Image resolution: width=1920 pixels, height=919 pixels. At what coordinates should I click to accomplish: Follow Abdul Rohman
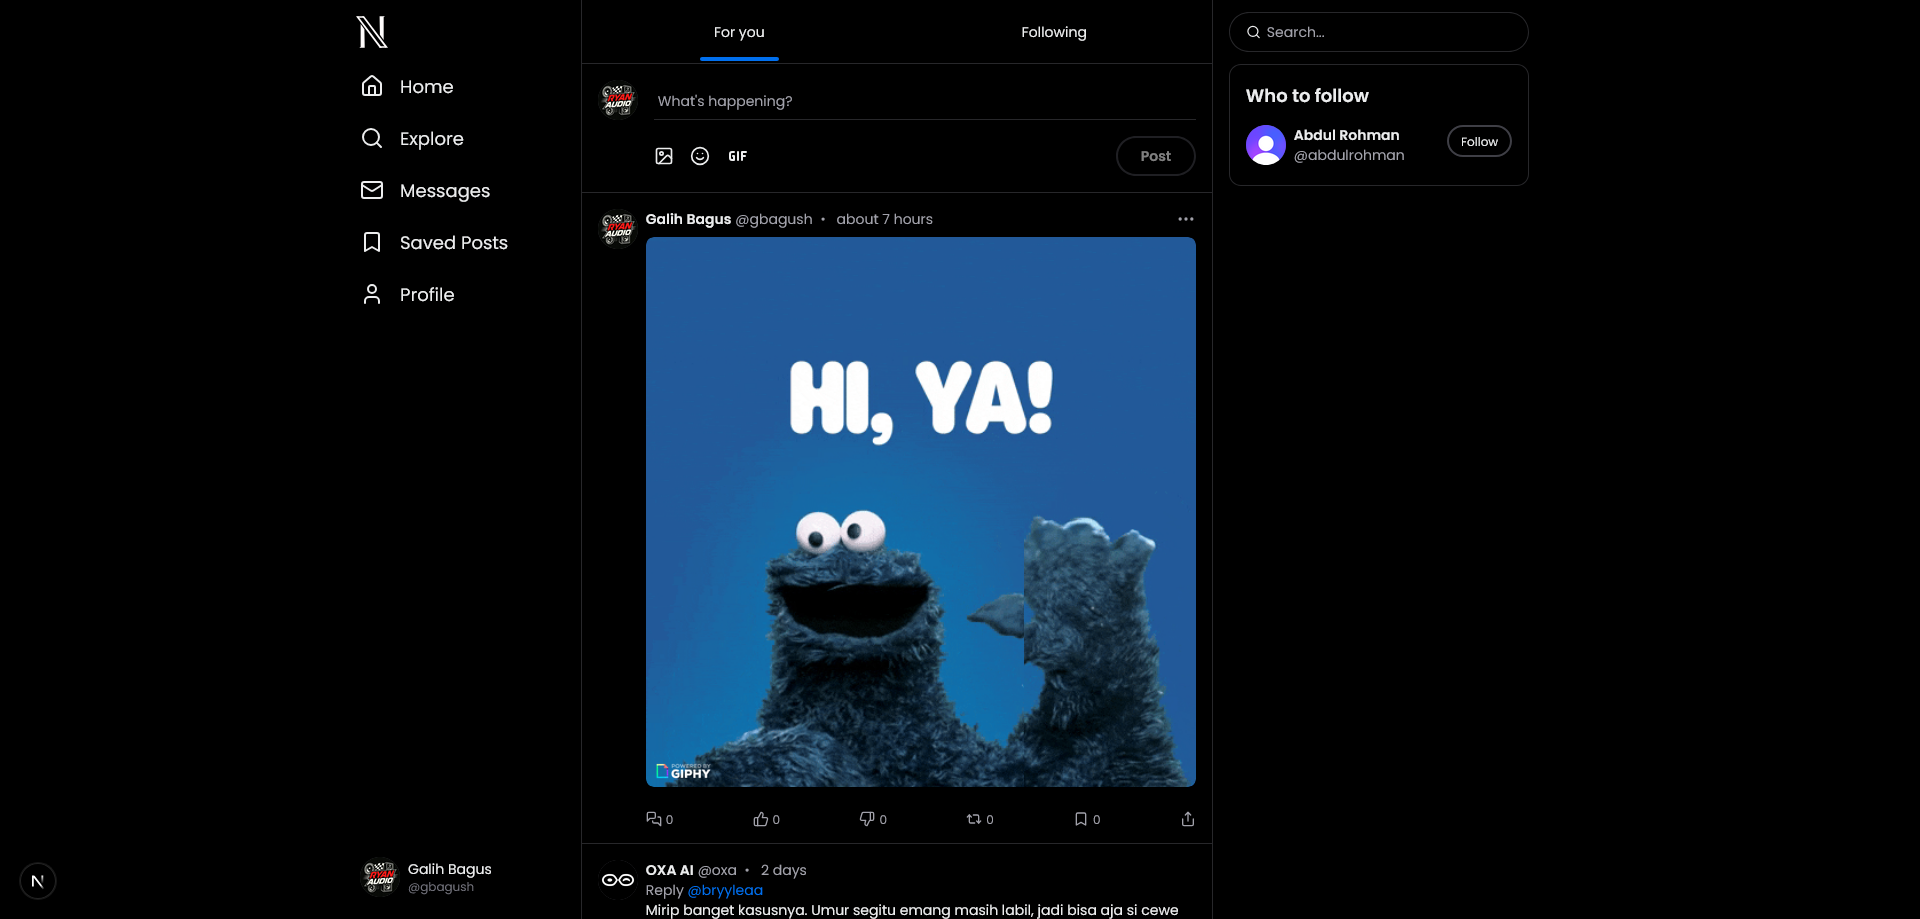(x=1479, y=141)
